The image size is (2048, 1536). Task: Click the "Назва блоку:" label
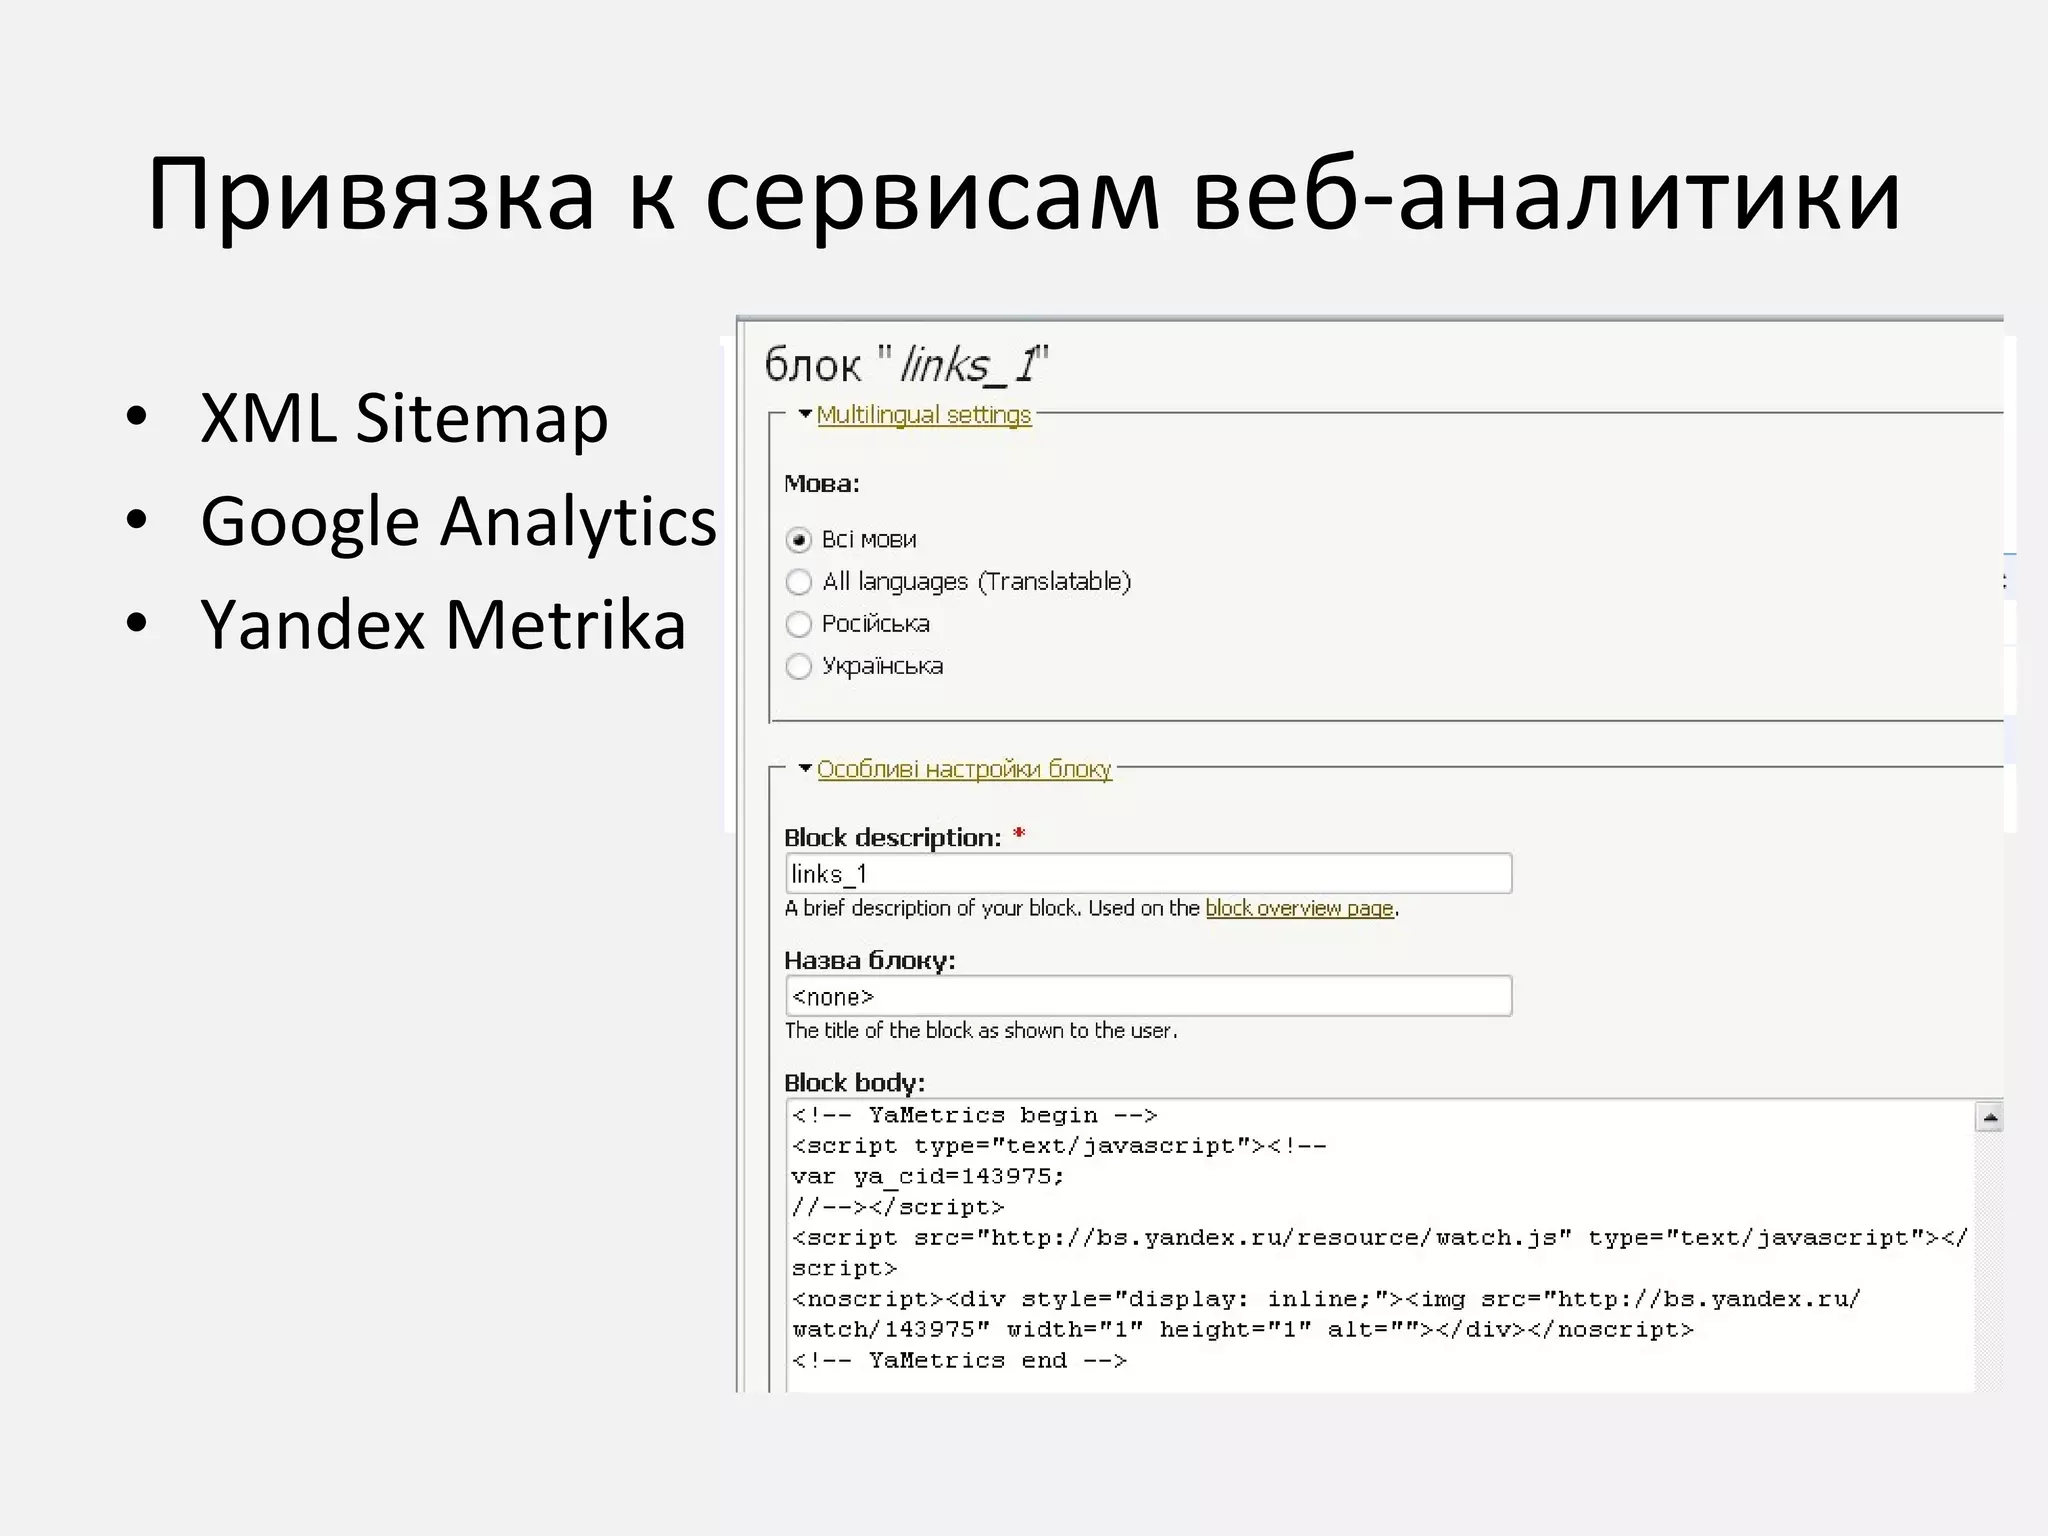tap(870, 961)
